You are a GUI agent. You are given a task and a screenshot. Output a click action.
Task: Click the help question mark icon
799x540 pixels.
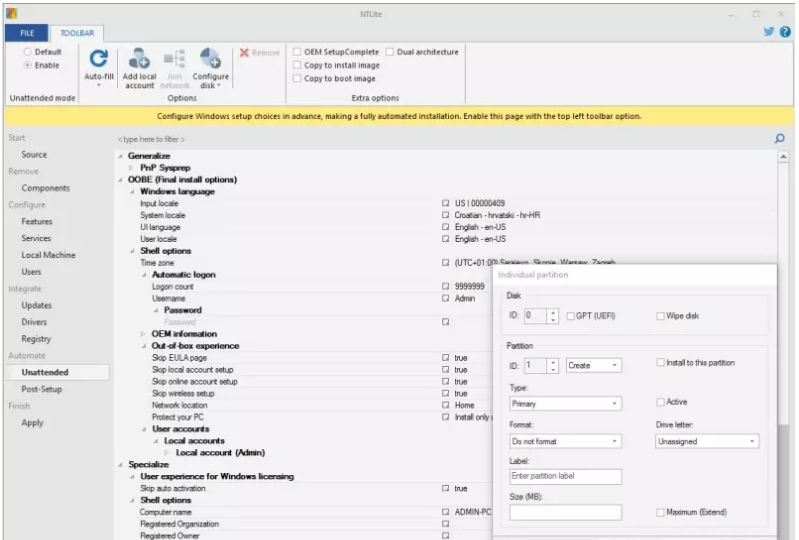pos(785,32)
